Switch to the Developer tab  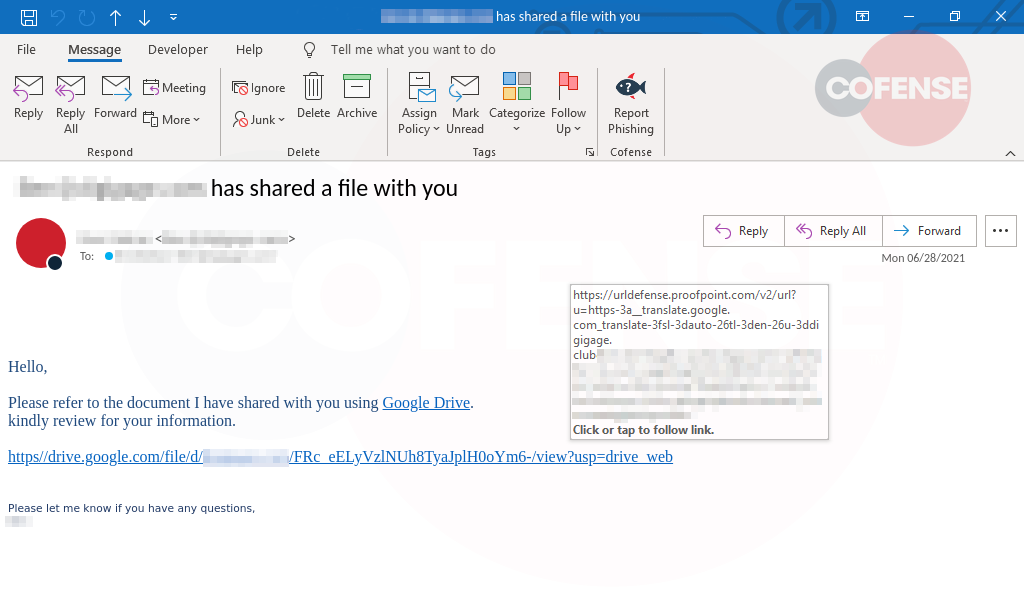(177, 49)
